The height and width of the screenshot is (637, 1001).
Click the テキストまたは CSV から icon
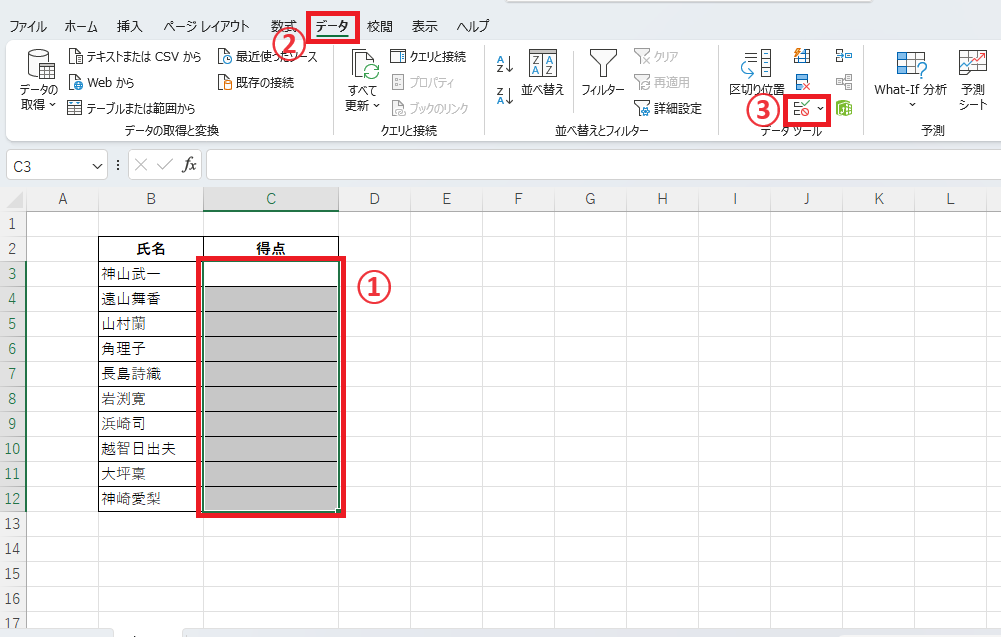(75, 57)
